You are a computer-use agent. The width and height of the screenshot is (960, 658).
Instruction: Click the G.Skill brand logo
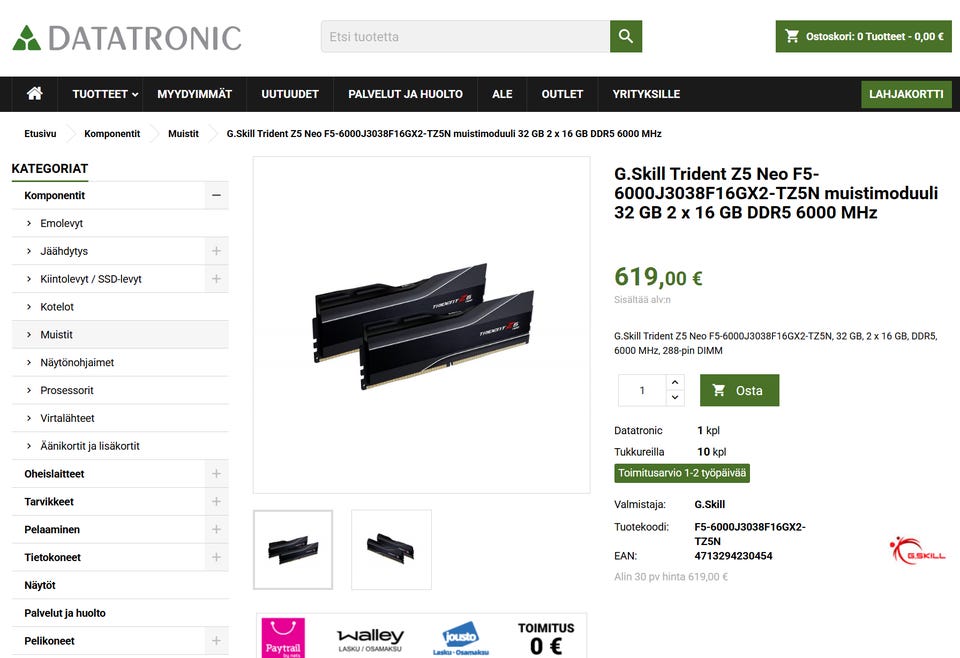click(917, 550)
